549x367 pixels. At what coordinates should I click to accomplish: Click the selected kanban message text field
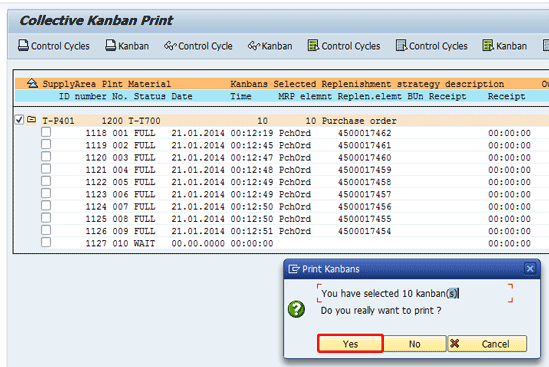point(415,293)
